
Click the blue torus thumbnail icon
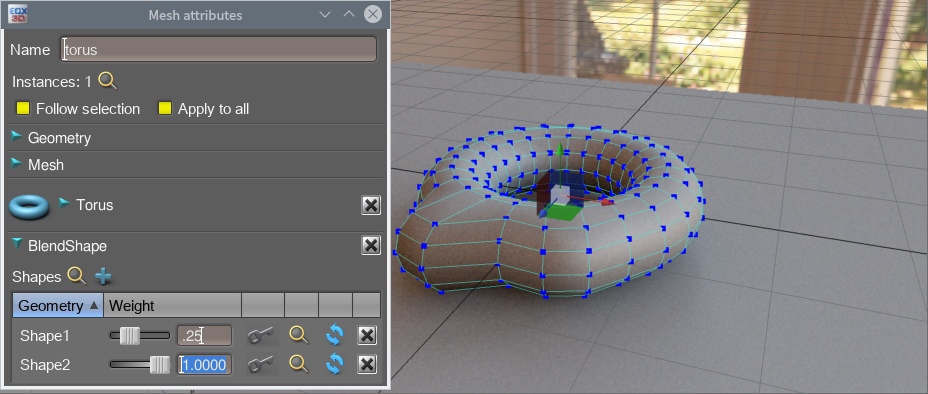[30, 207]
